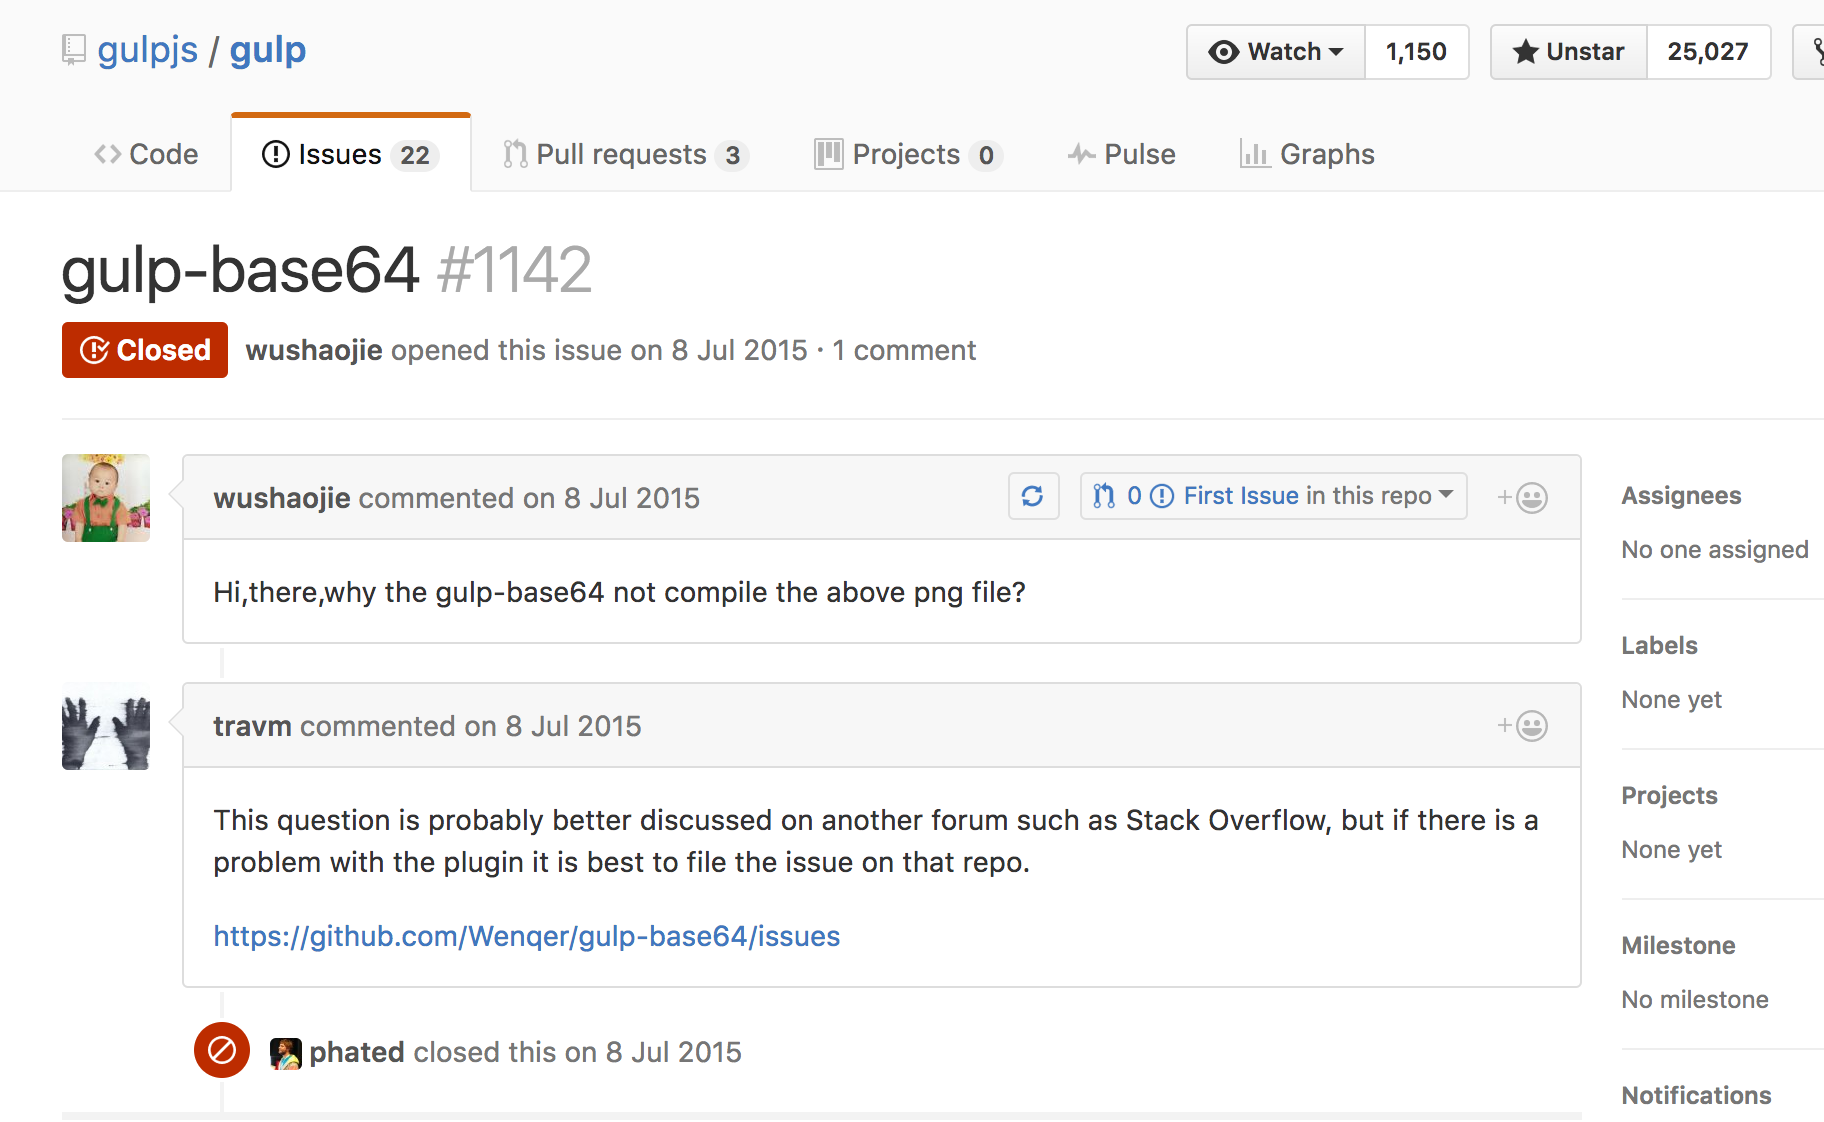Click the Assignees sidebar heading
Image resolution: width=1824 pixels, height=1122 pixels.
[1681, 496]
